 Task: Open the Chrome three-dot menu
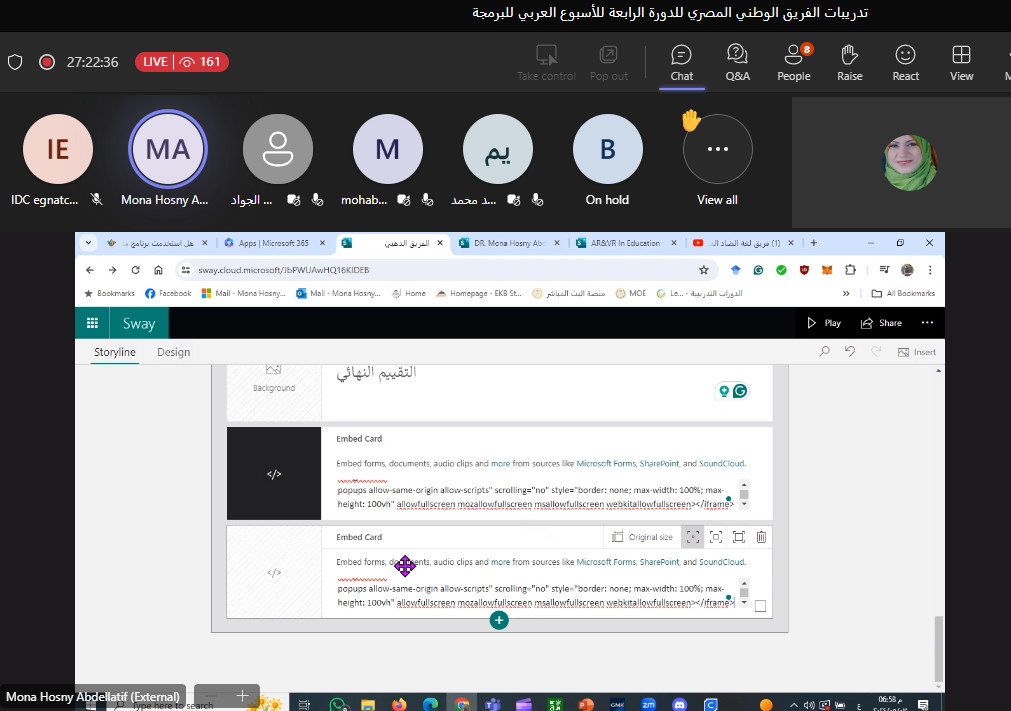pos(930,270)
